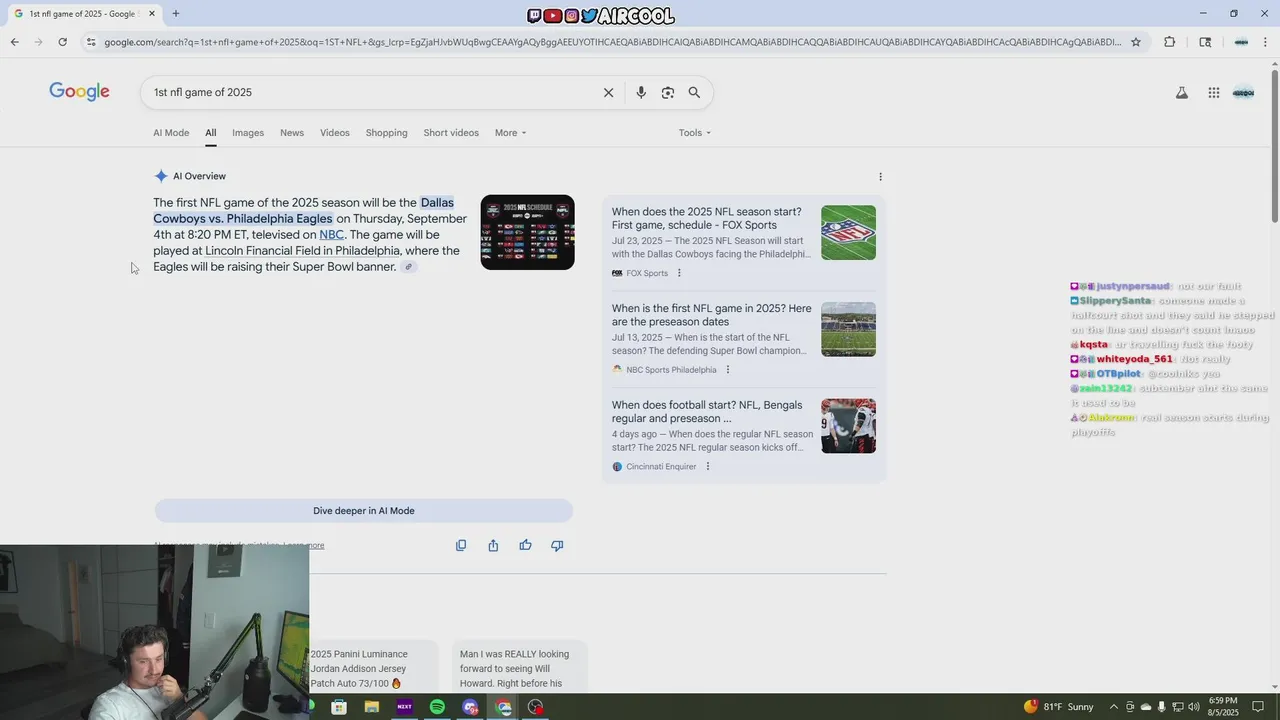Go back to the previous page
The image size is (1280, 720).
[14, 42]
